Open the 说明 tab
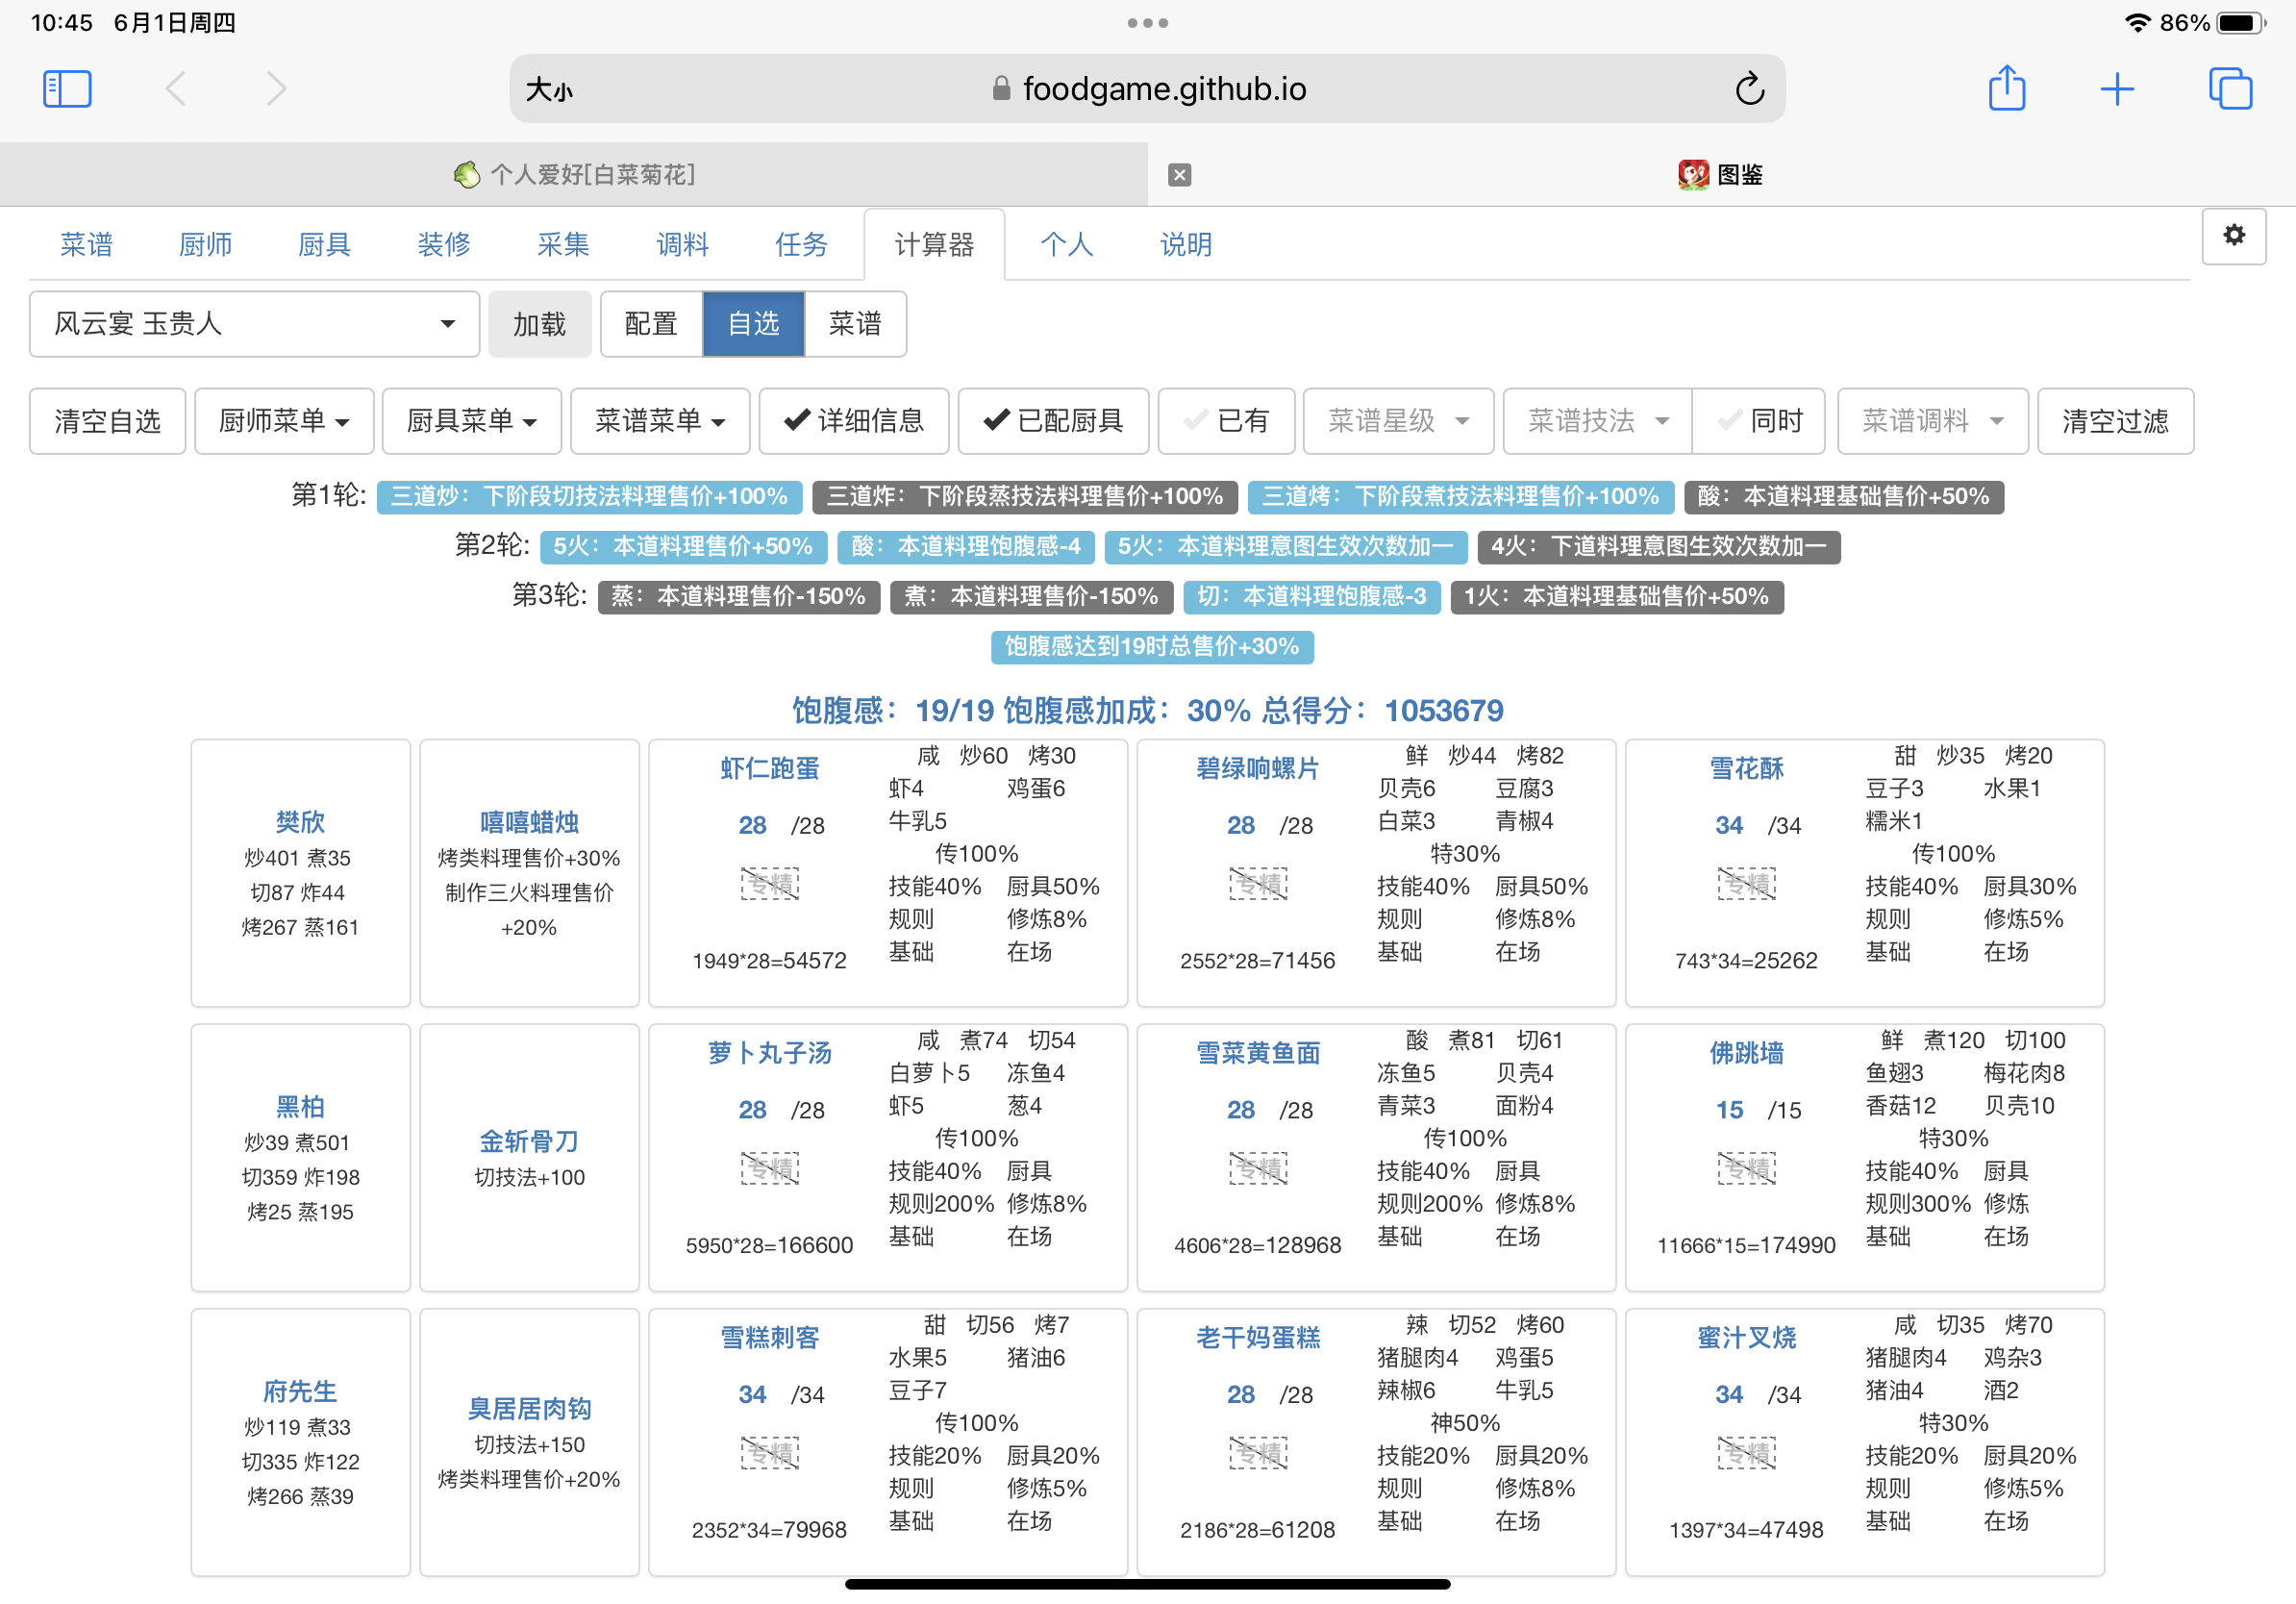The image size is (2296, 1604). click(1185, 244)
